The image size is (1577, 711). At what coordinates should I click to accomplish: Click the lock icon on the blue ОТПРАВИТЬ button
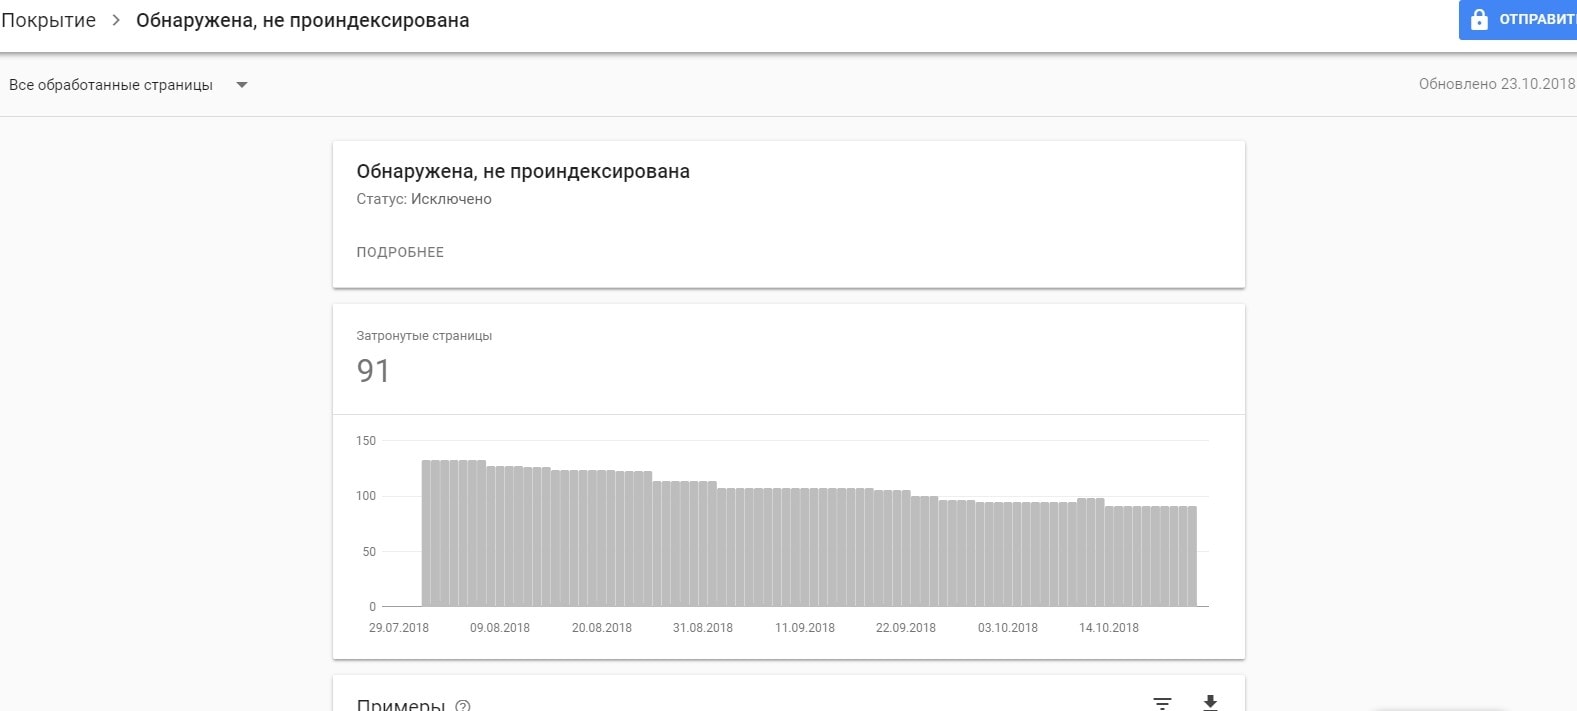click(1479, 19)
